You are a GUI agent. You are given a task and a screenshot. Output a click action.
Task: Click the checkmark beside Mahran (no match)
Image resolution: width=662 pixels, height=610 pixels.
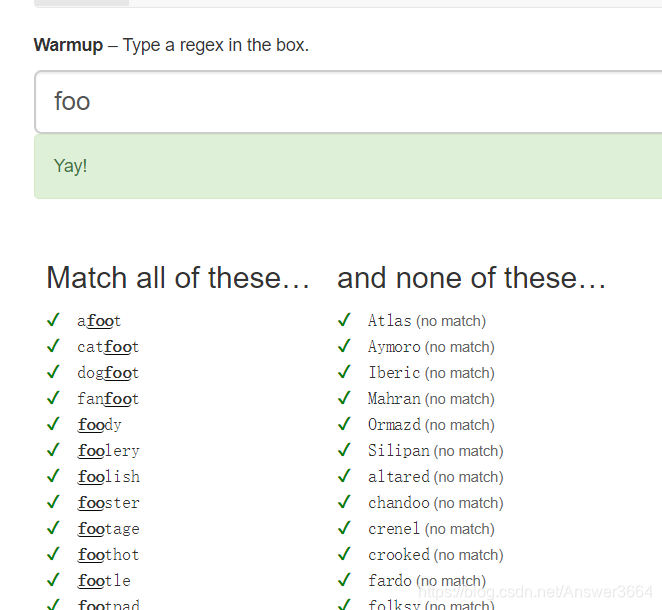[345, 398]
